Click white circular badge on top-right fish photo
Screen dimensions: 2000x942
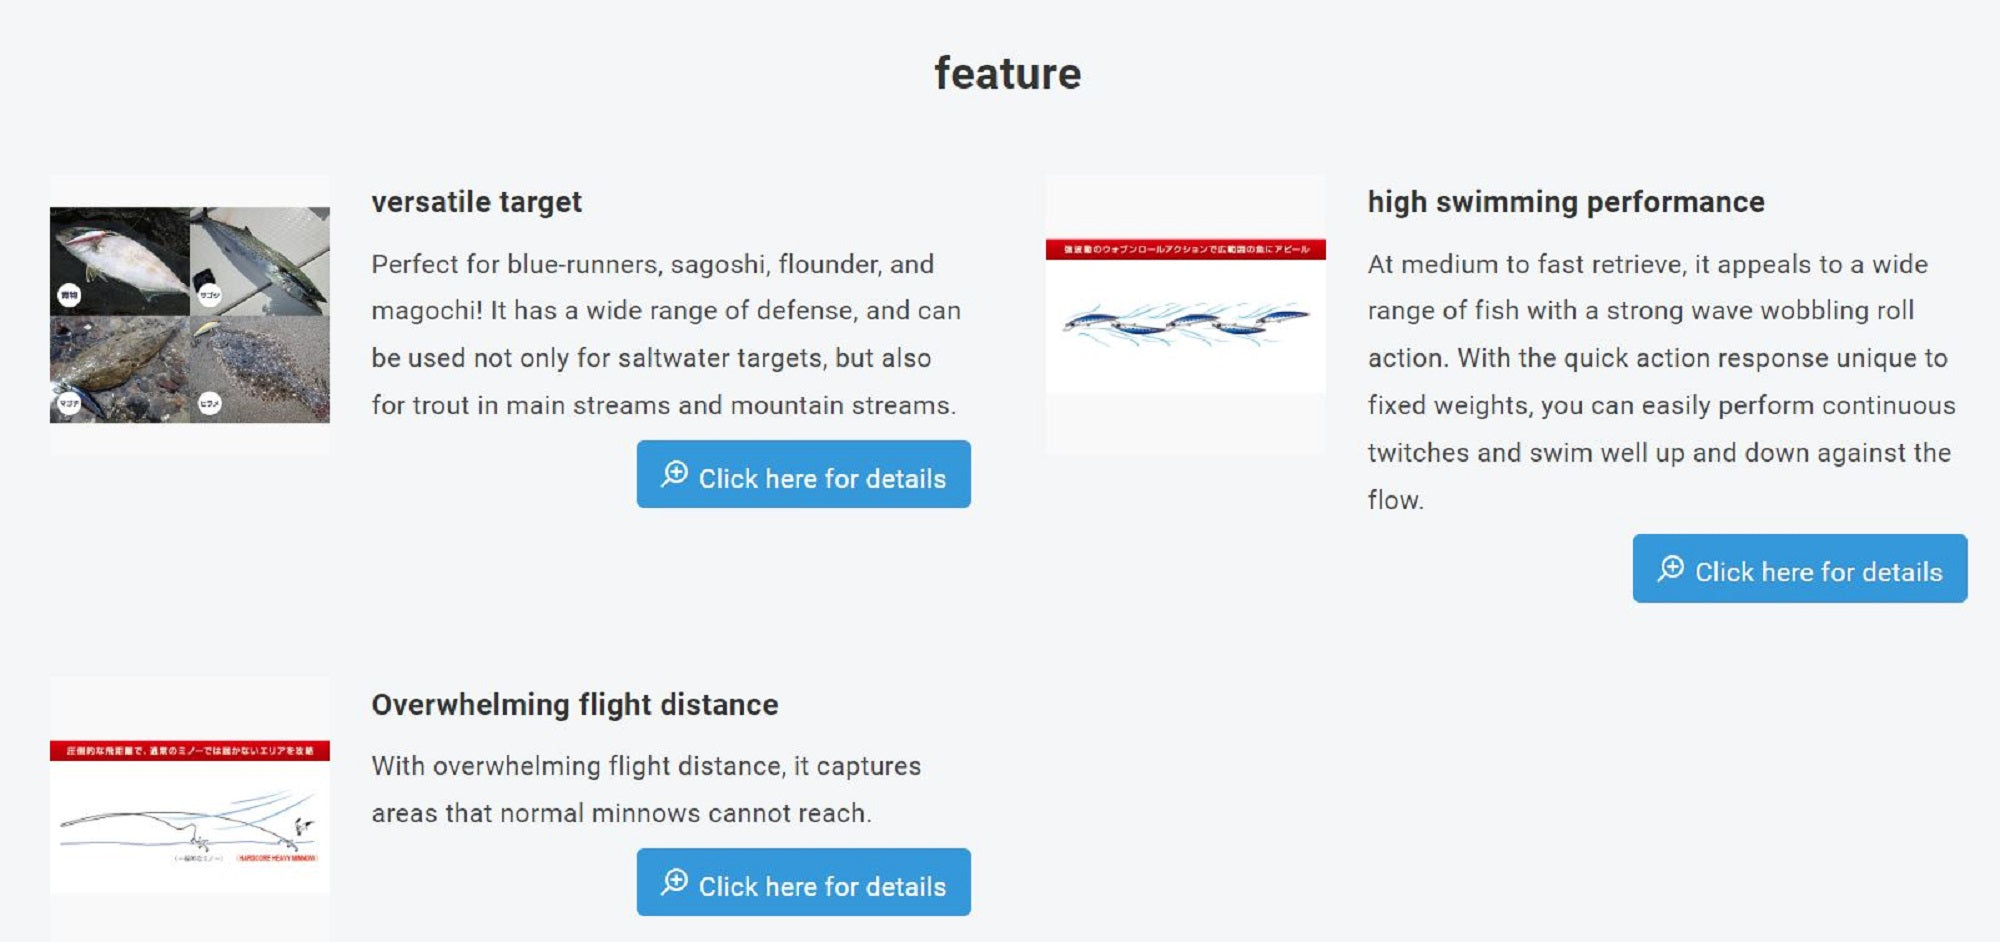click(x=210, y=295)
